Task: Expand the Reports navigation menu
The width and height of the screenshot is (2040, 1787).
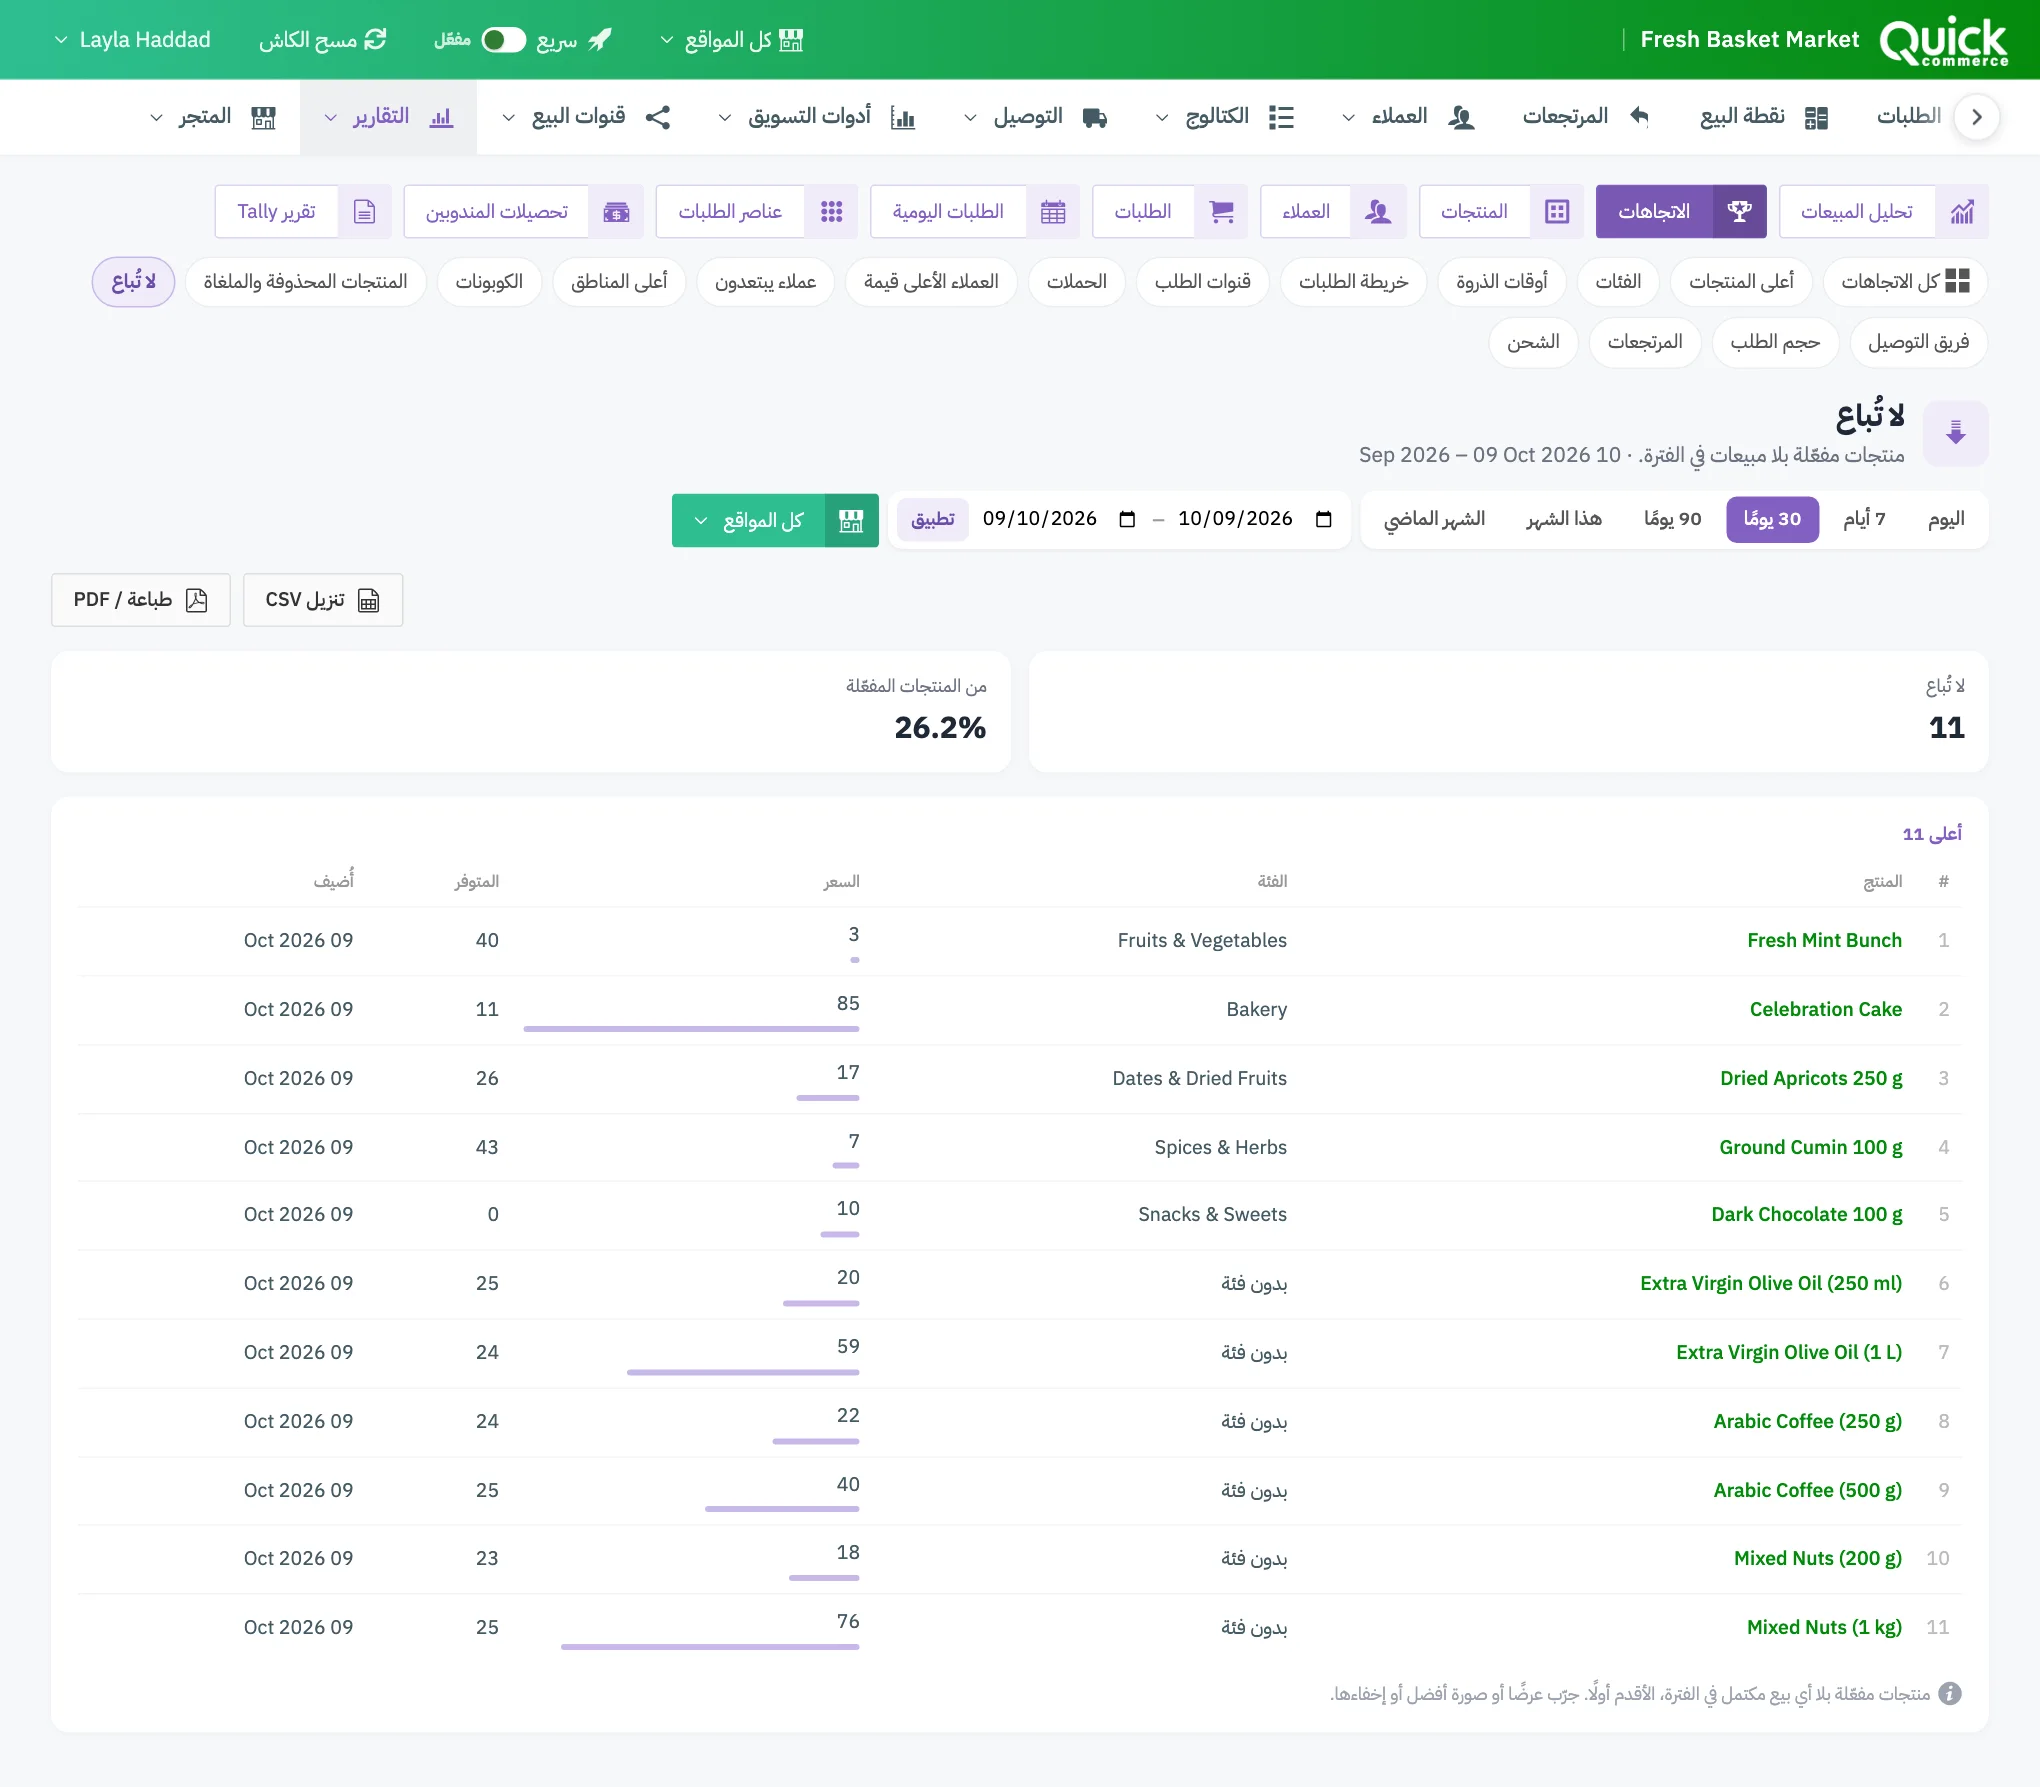Action: (x=388, y=117)
